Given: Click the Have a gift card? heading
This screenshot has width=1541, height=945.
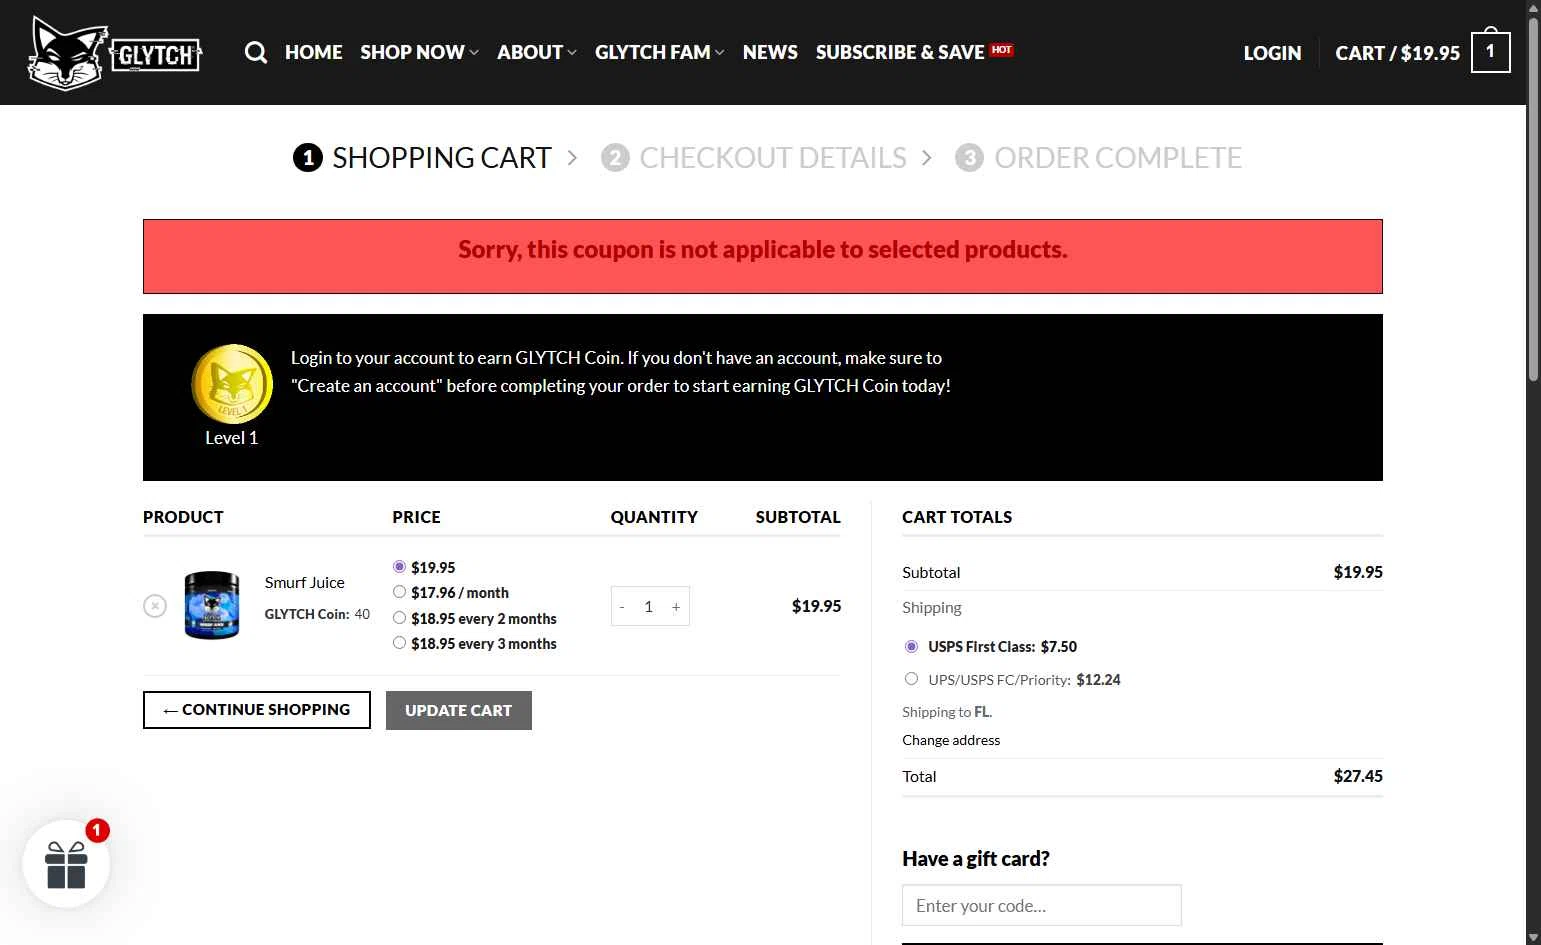Looking at the screenshot, I should coord(976,859).
